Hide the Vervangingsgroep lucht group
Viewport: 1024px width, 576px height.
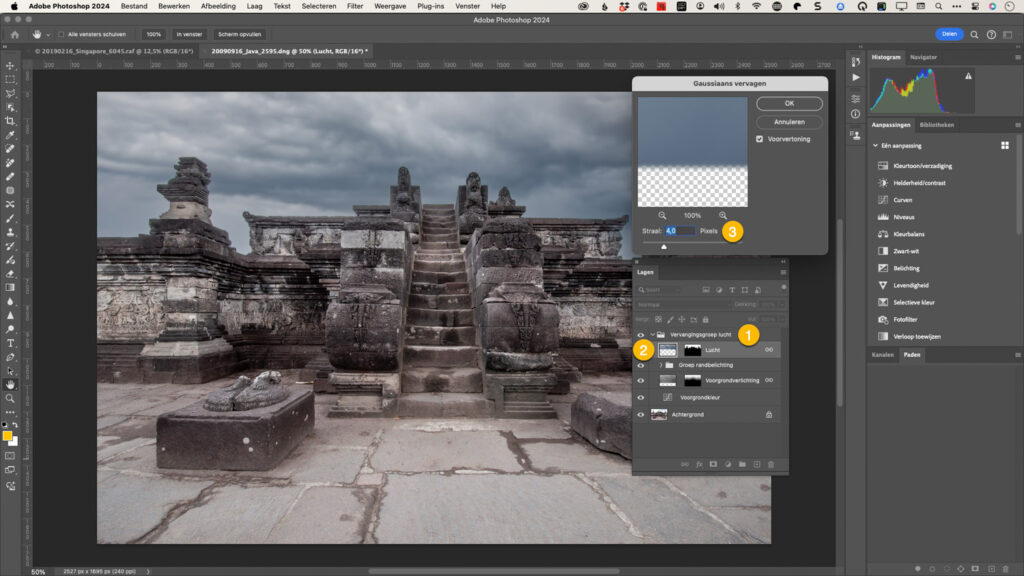tap(641, 334)
